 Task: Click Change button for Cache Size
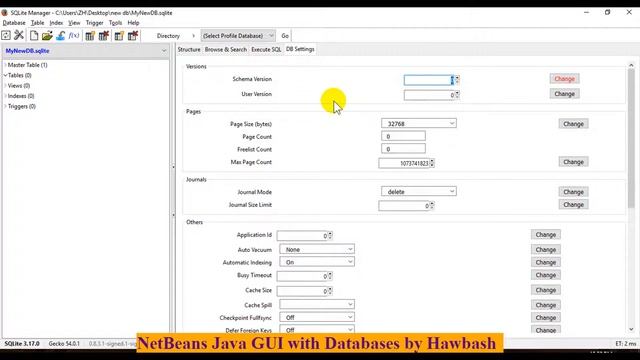[546, 290]
